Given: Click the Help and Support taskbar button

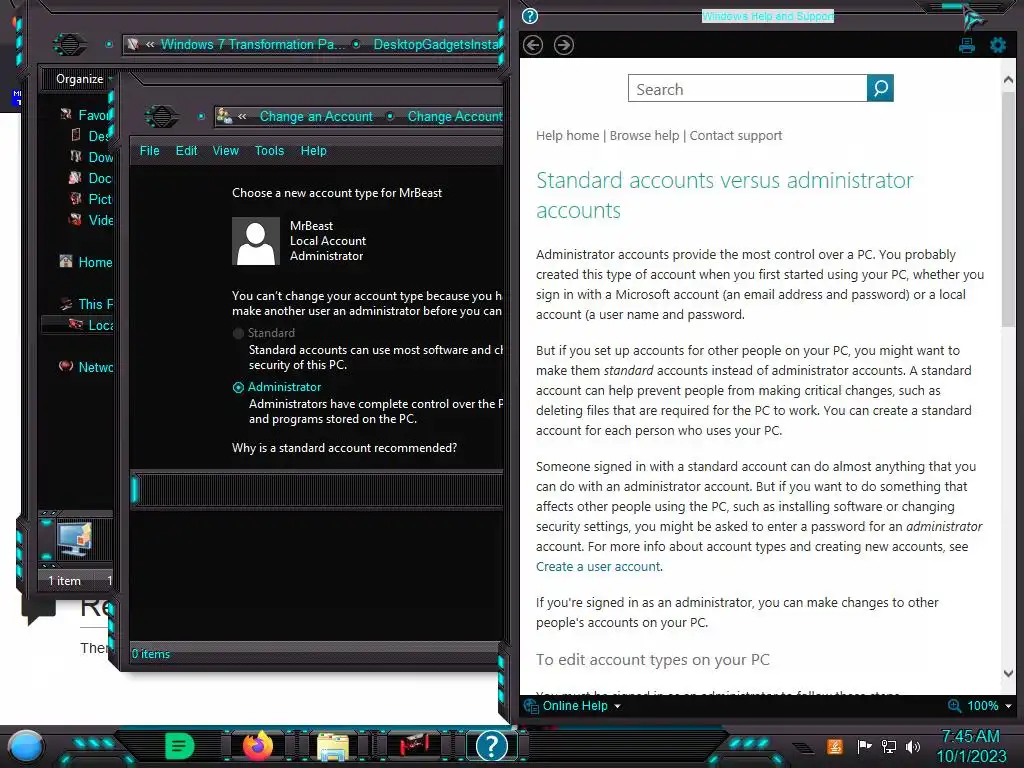Looking at the screenshot, I should click(492, 746).
